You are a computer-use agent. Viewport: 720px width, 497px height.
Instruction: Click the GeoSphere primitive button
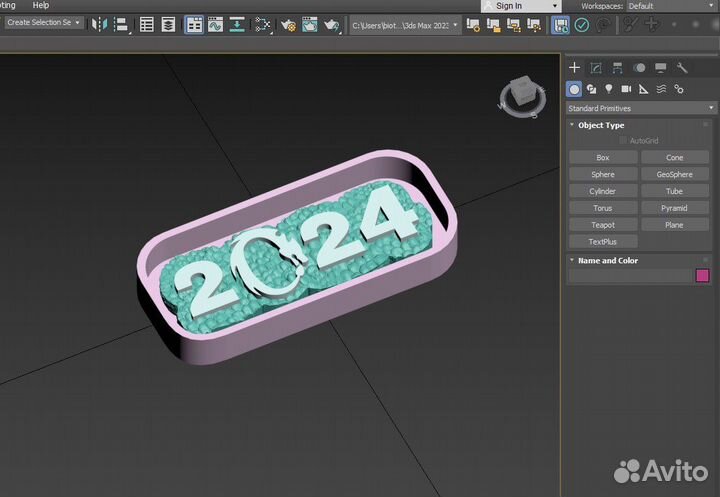[674, 174]
